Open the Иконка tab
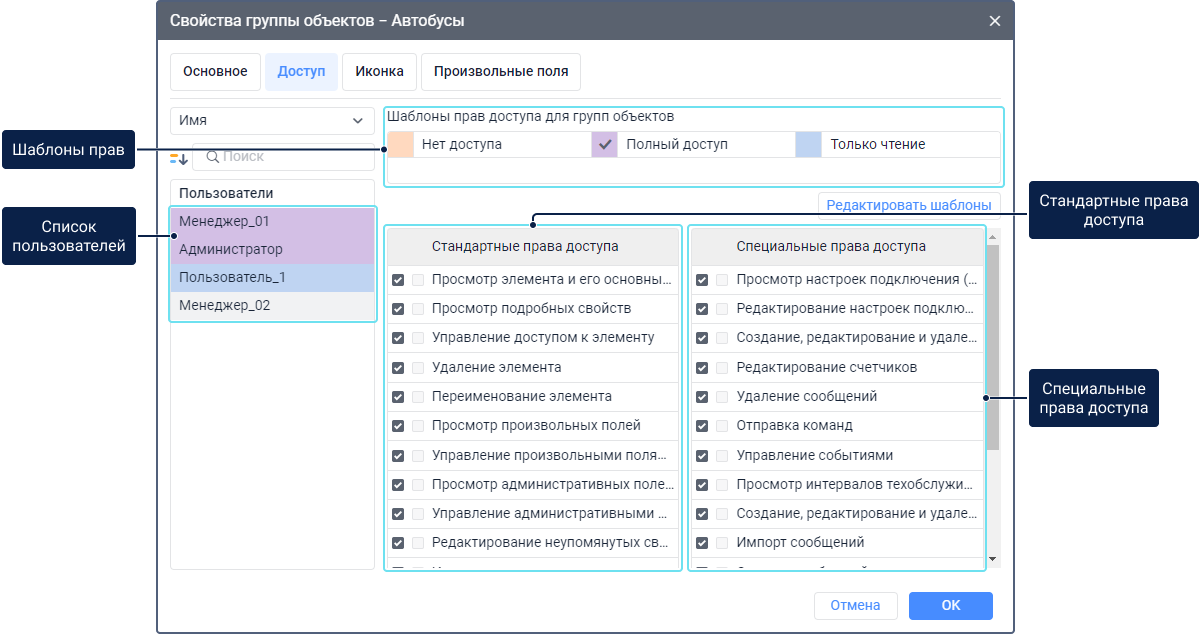The image size is (1201, 634). click(x=379, y=72)
